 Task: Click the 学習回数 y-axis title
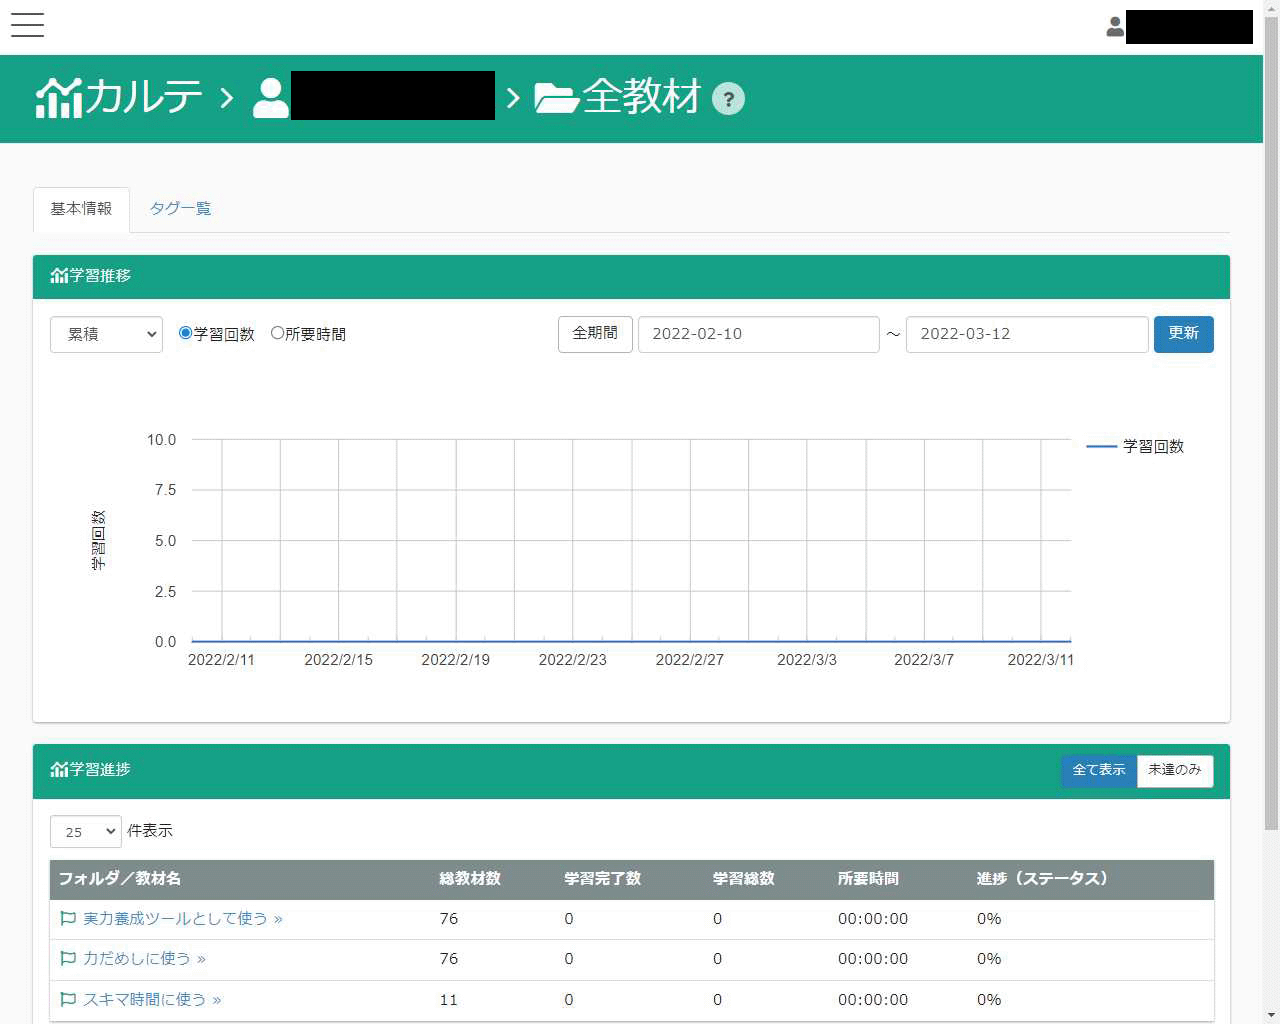coord(98,540)
